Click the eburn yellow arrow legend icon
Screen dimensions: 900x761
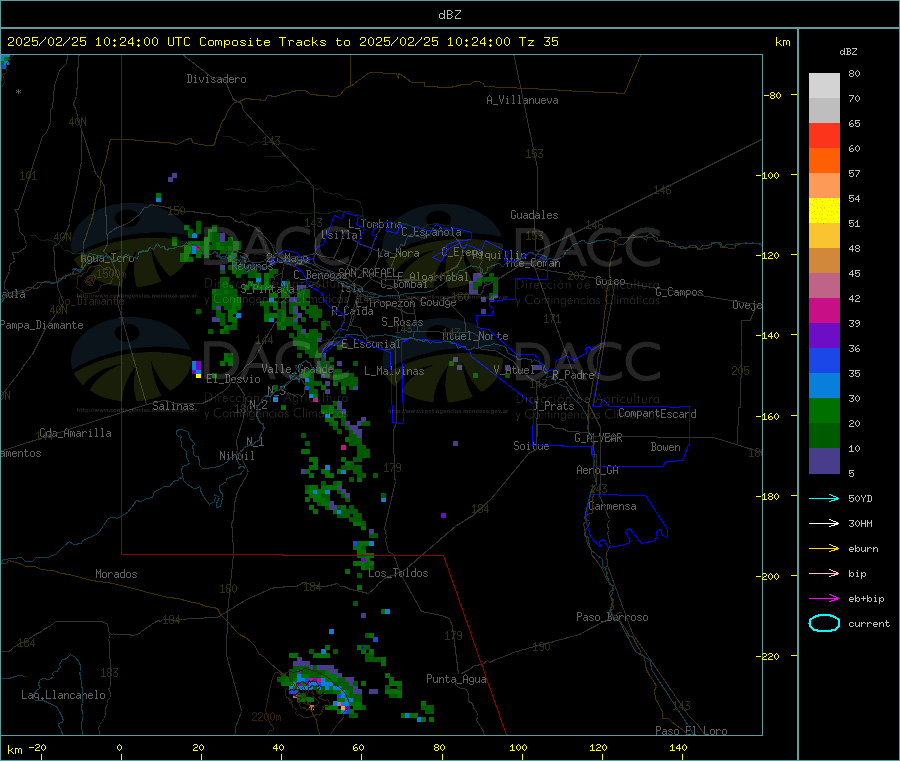pyautogui.click(x=824, y=549)
